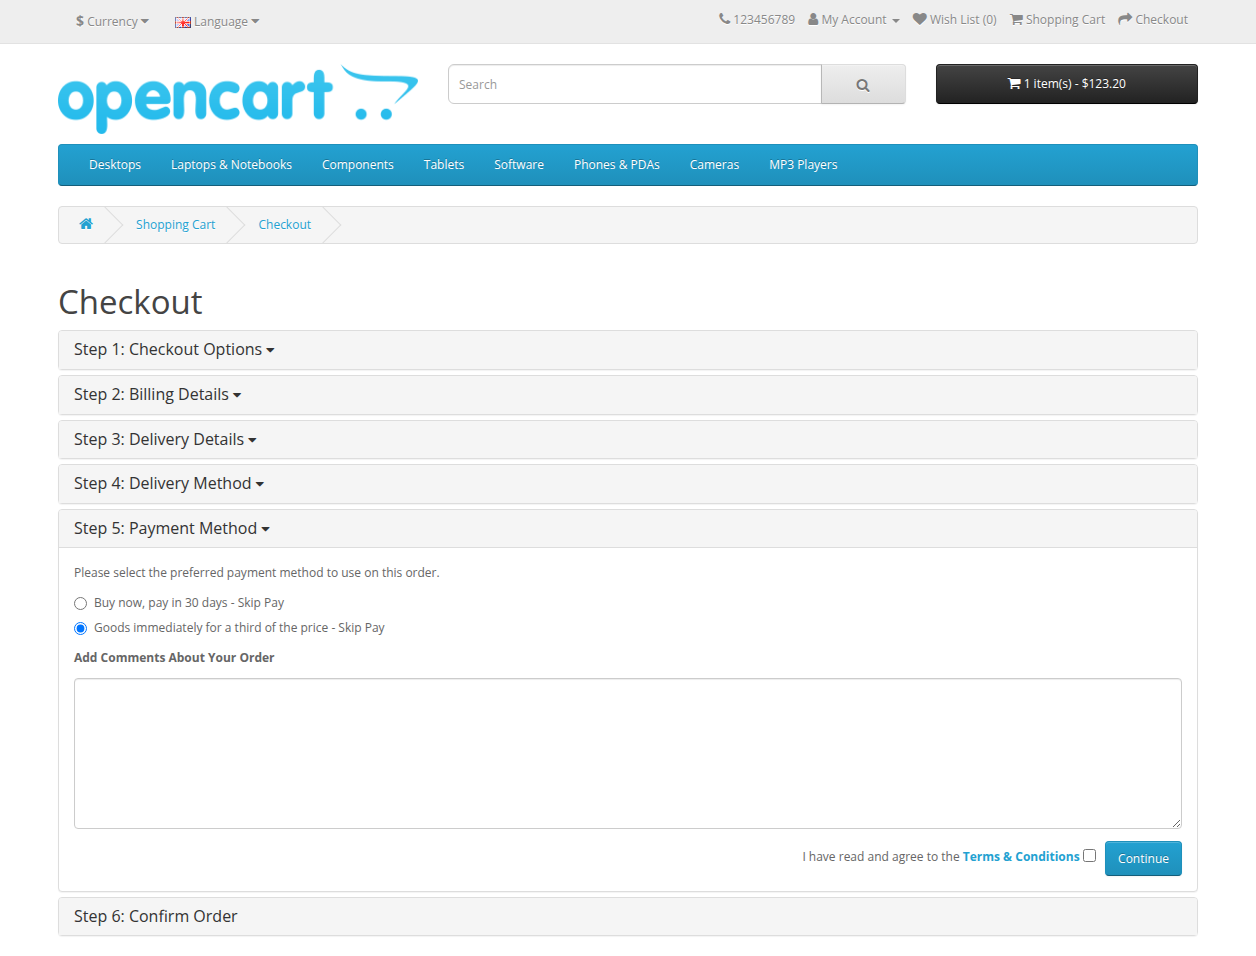Click the heart Wish List icon
Viewport: 1256px width, 956px height.
[919, 19]
